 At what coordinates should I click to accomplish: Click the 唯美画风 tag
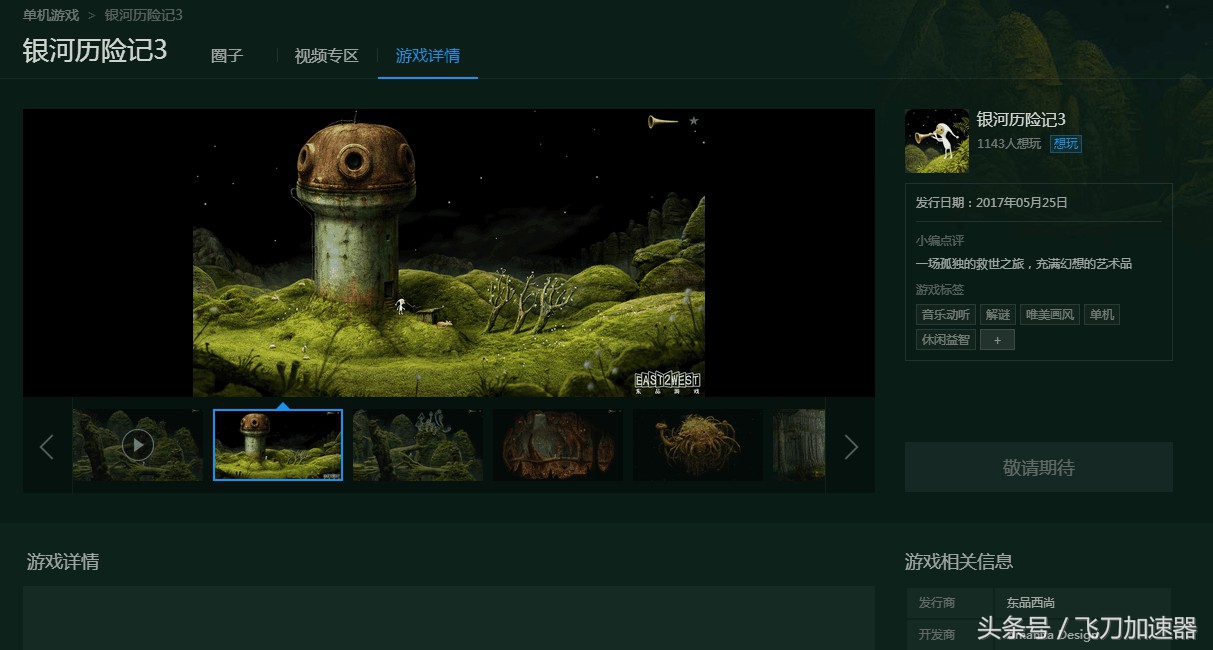click(1050, 315)
